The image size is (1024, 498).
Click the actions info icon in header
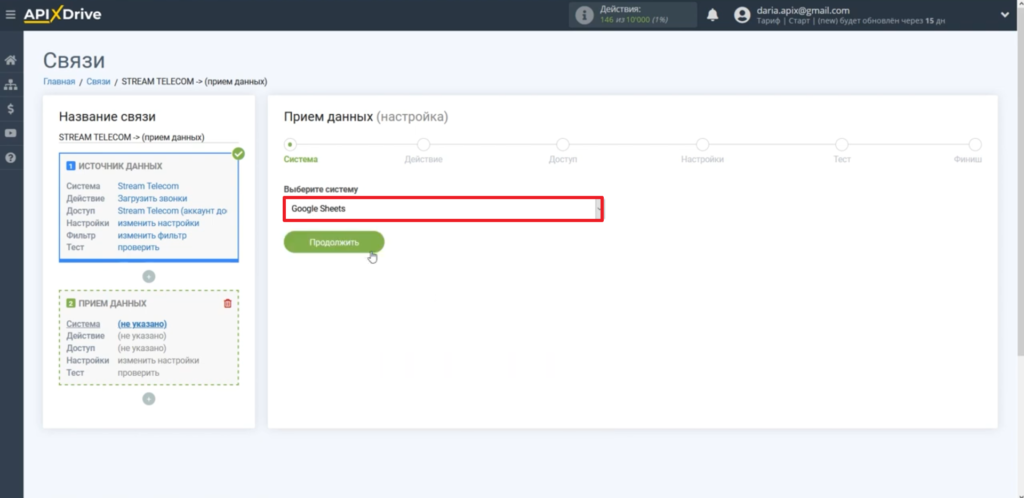[584, 15]
